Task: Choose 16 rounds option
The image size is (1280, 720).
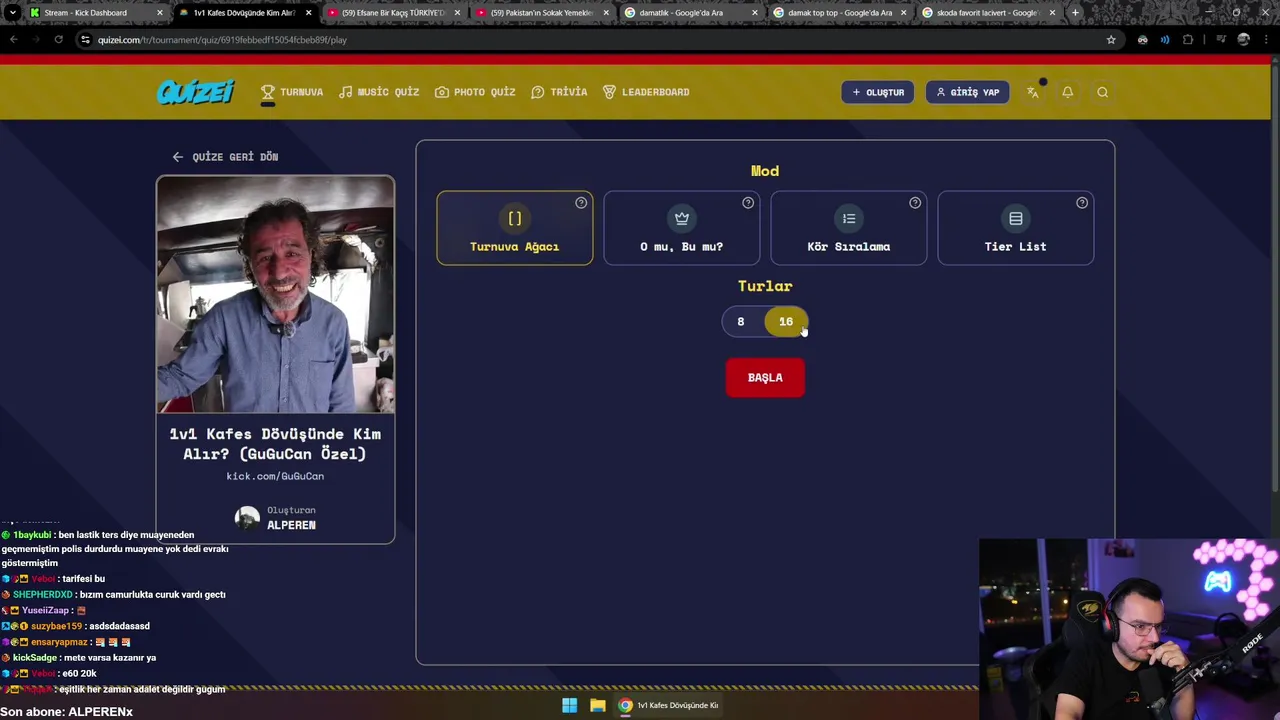Action: (786, 322)
